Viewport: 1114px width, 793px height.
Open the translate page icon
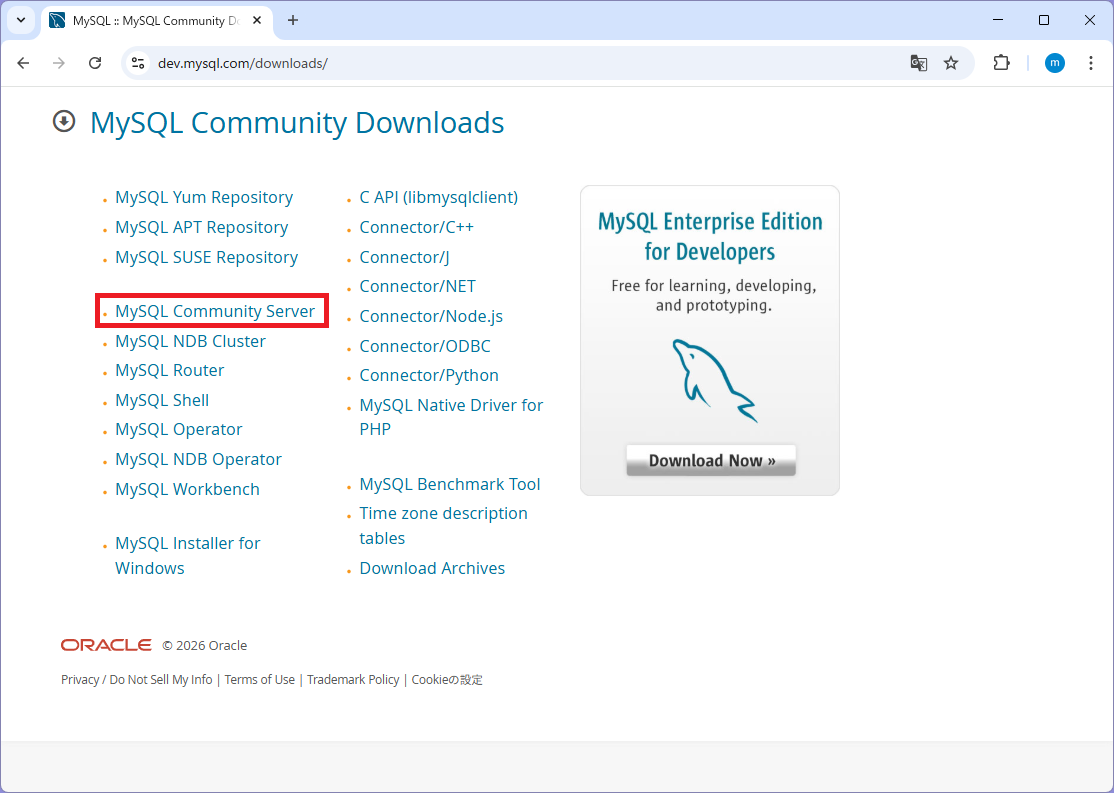click(918, 63)
